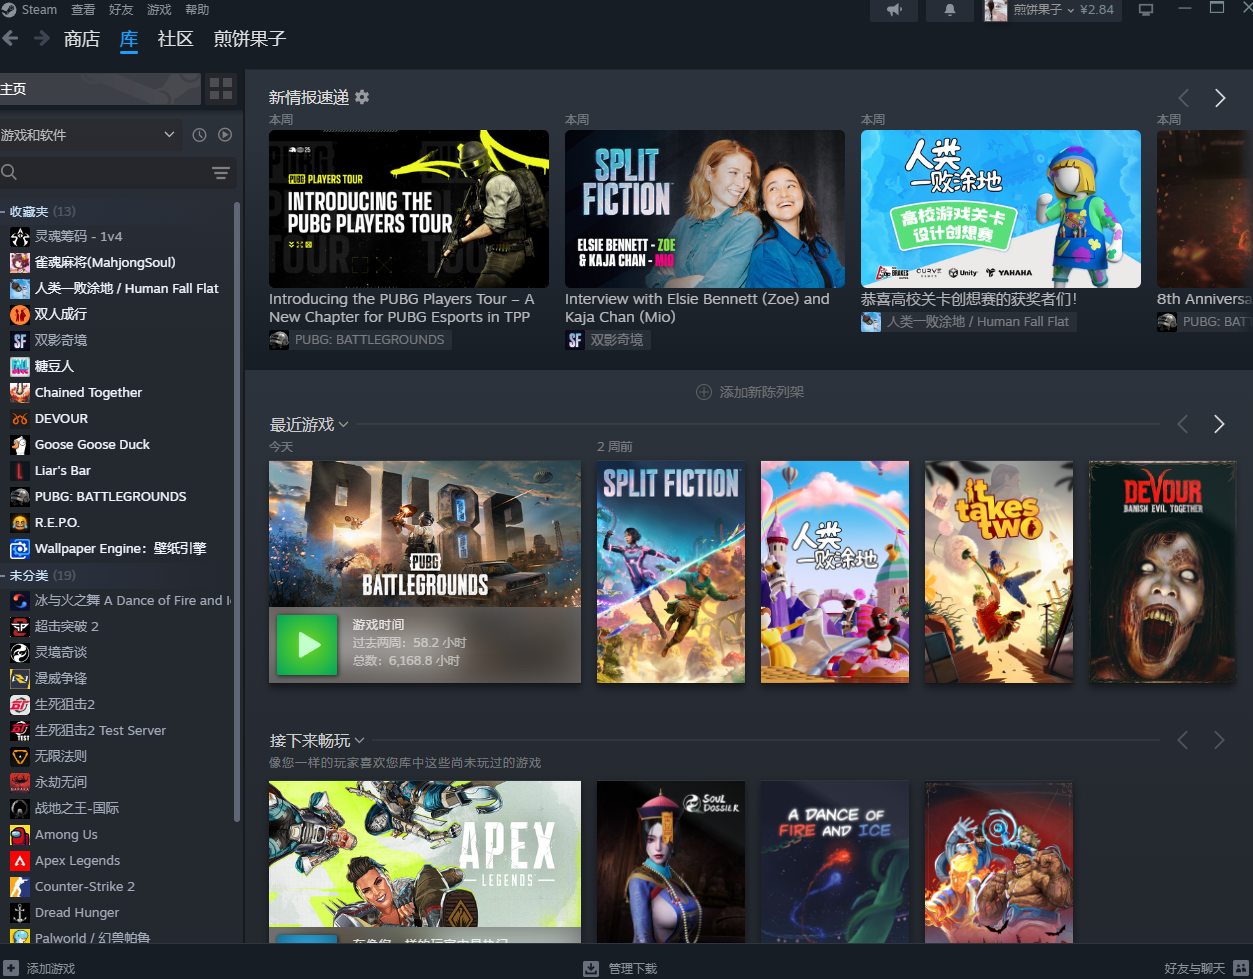Open 管理下载 downloads manager
This screenshot has height=979, width=1253.
tap(633, 968)
